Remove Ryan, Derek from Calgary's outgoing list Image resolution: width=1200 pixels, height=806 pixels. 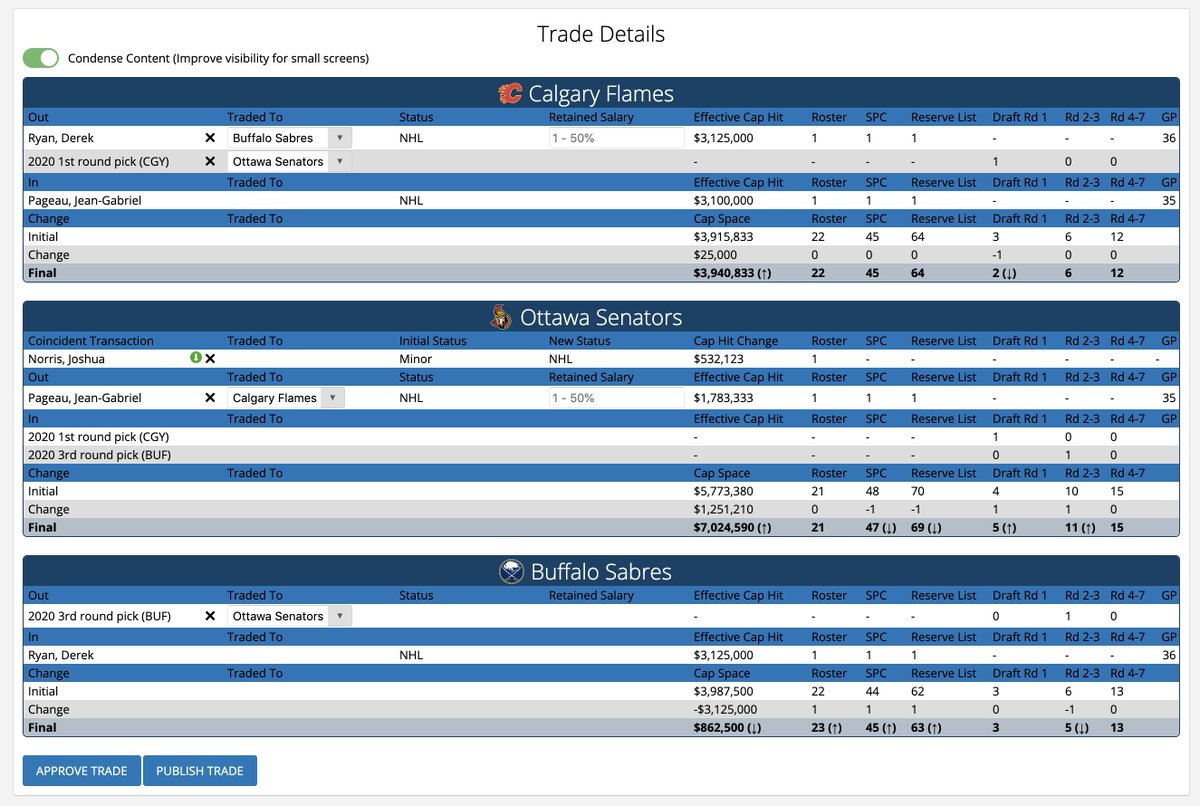(x=210, y=138)
